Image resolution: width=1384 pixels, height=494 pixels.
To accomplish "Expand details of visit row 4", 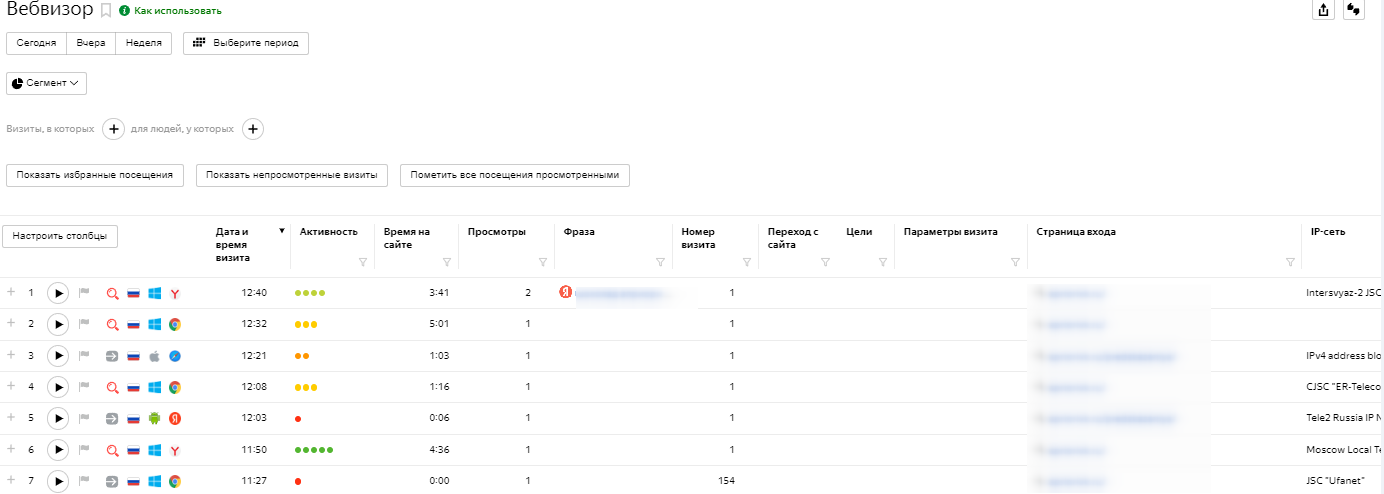I will pyautogui.click(x=12, y=386).
